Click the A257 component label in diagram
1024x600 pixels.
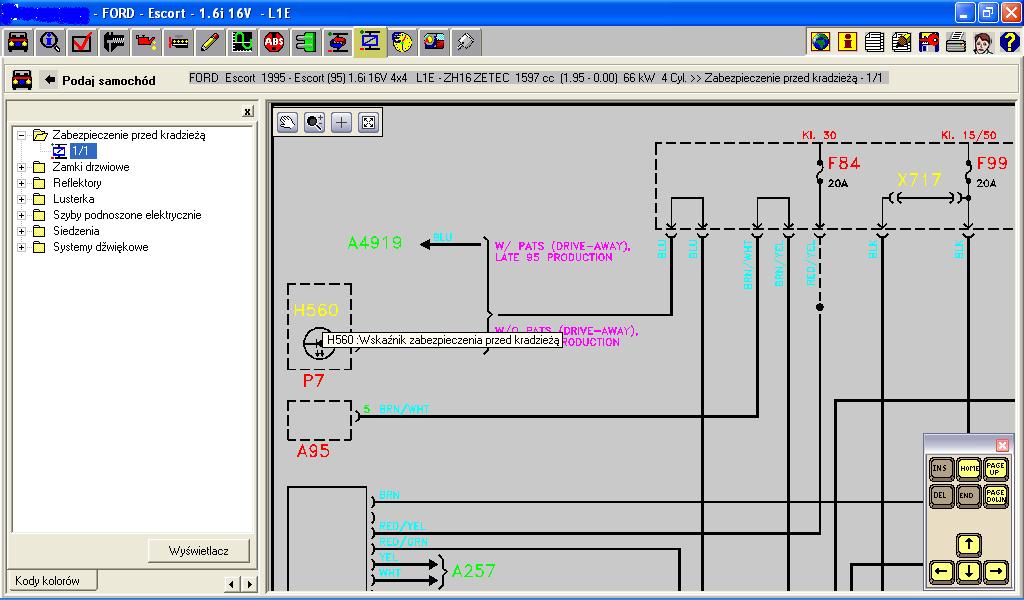click(473, 571)
